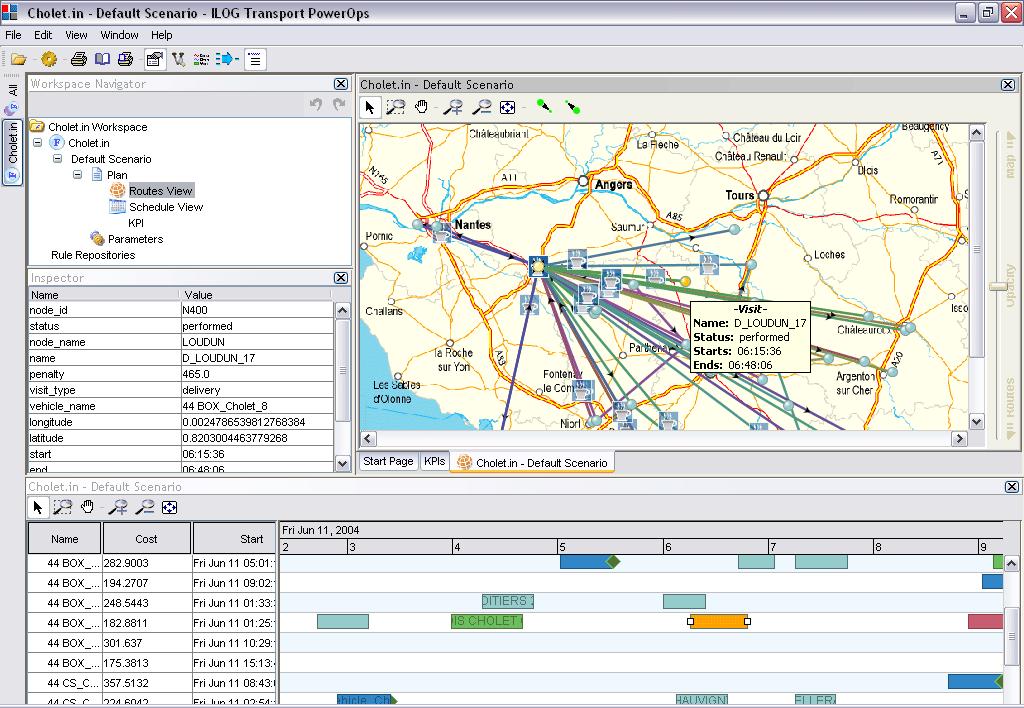This screenshot has height=708, width=1024.
Task: Click redo arrow in Workspace Navigator
Action: 339,105
